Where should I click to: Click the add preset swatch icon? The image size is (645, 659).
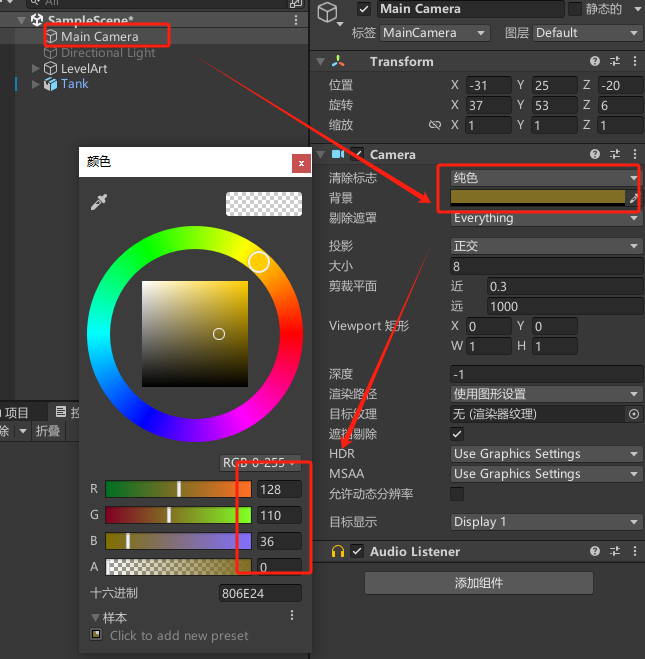(96, 634)
